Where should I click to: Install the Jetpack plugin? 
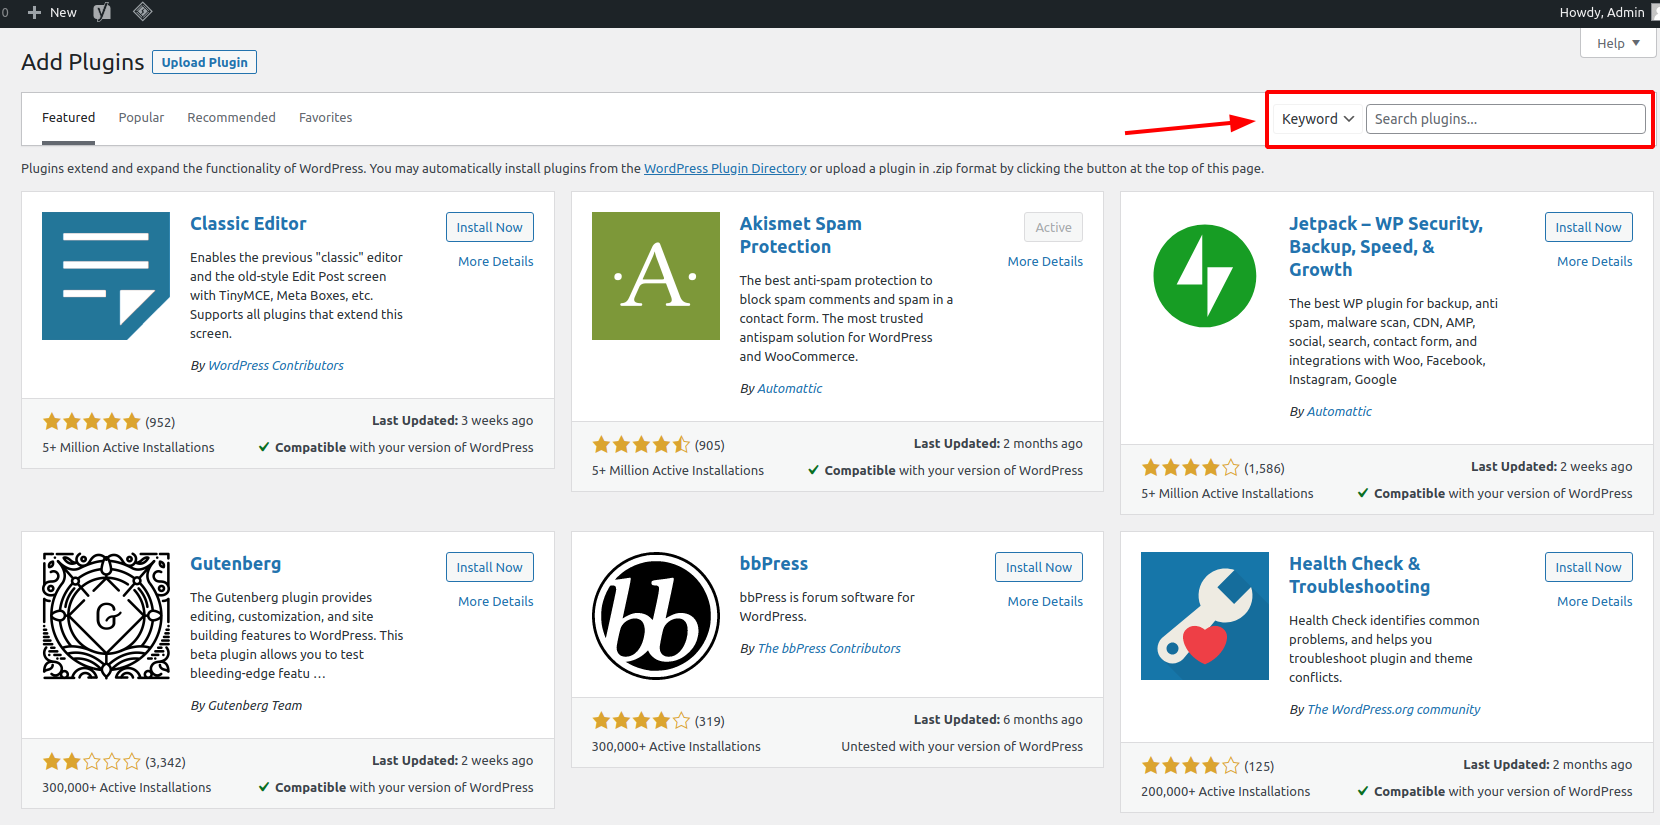1588,227
